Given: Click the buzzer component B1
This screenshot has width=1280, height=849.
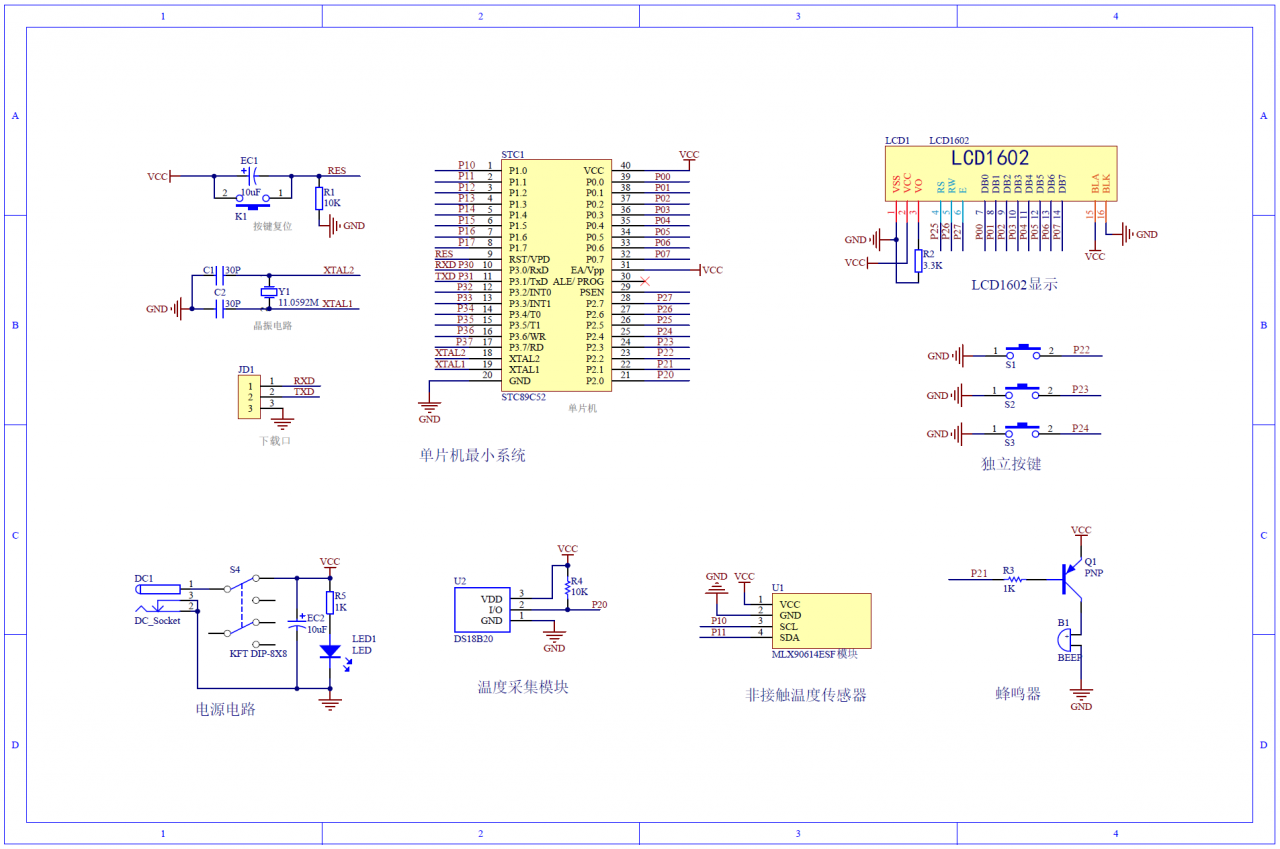Looking at the screenshot, I should [x=1065, y=638].
